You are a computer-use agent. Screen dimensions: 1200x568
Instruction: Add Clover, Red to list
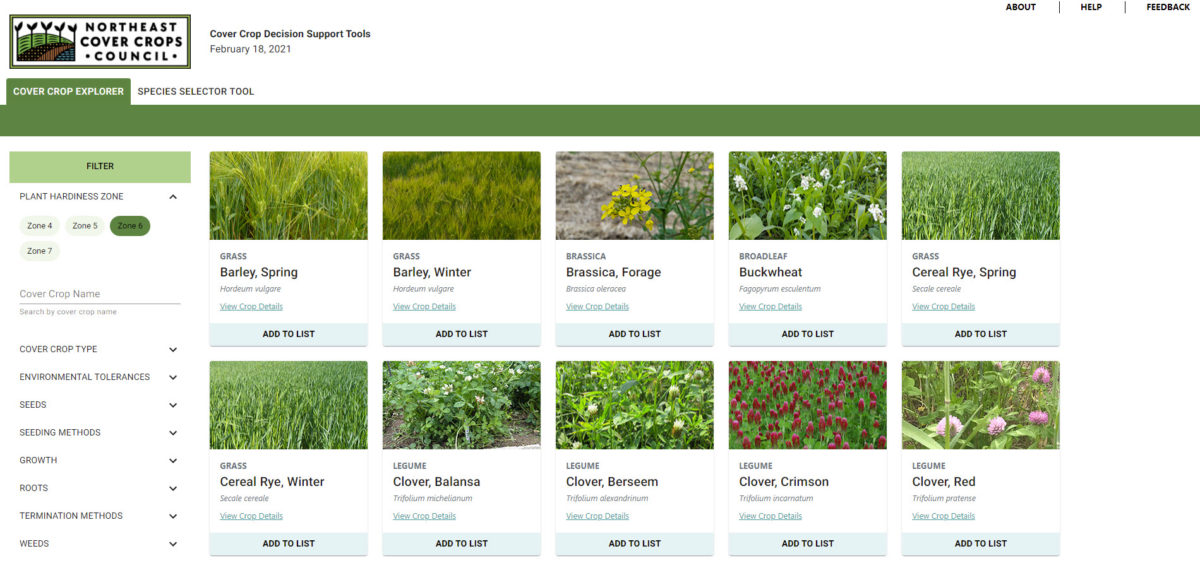[981, 544]
